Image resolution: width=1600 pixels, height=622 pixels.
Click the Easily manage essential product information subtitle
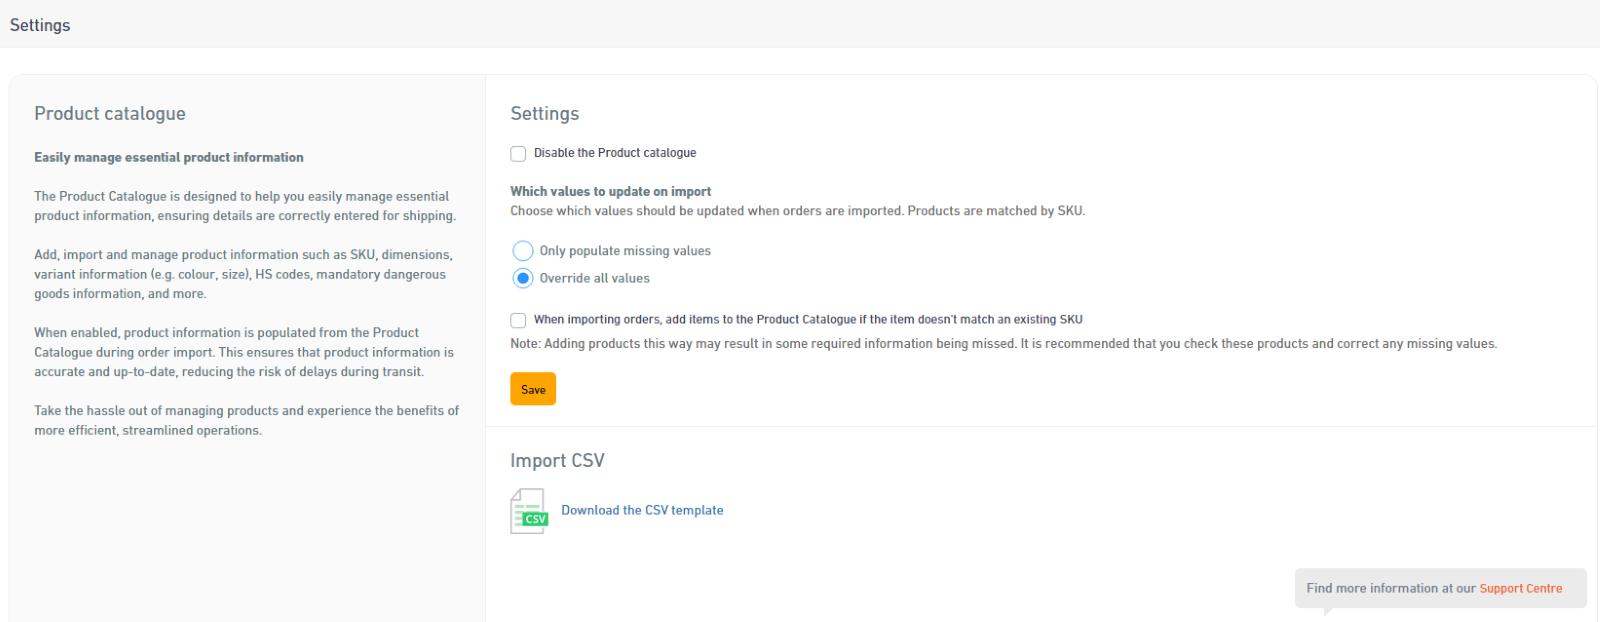point(168,157)
